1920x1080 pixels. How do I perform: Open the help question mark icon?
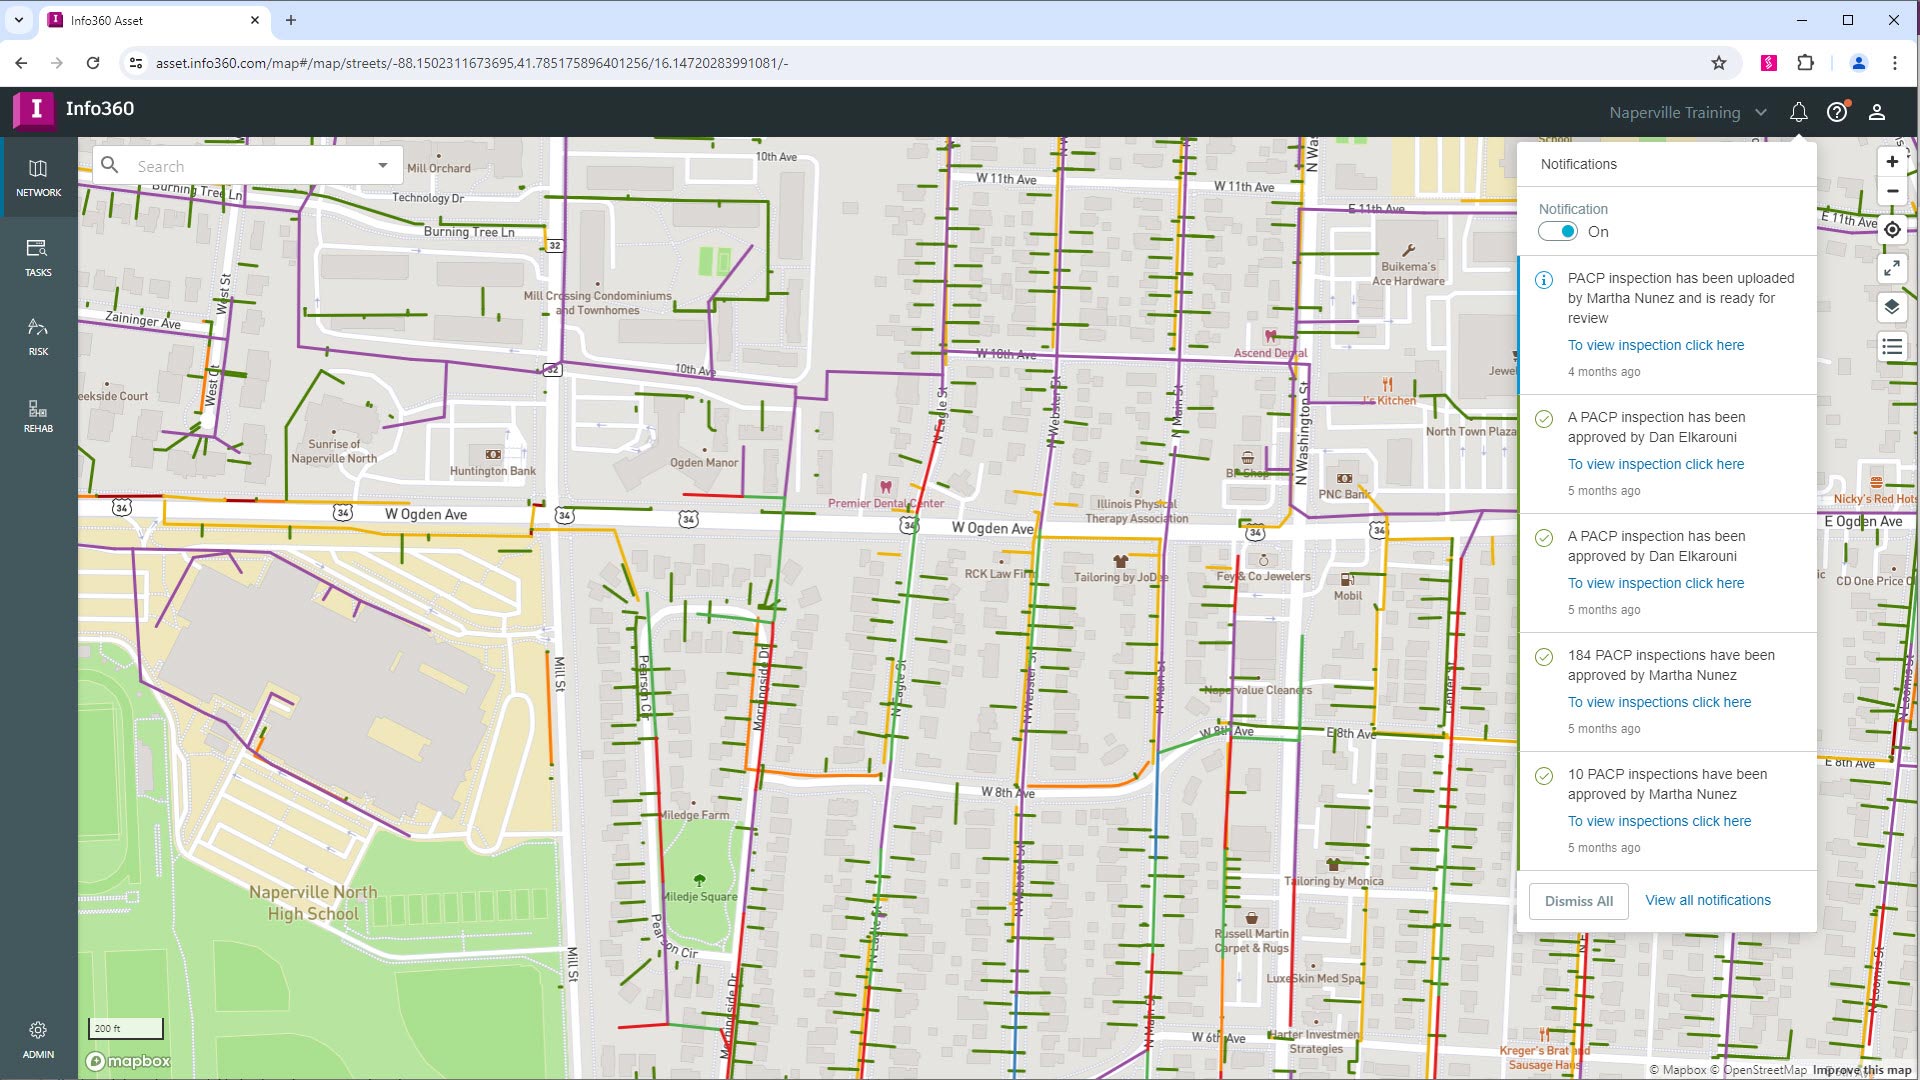[1837, 113]
